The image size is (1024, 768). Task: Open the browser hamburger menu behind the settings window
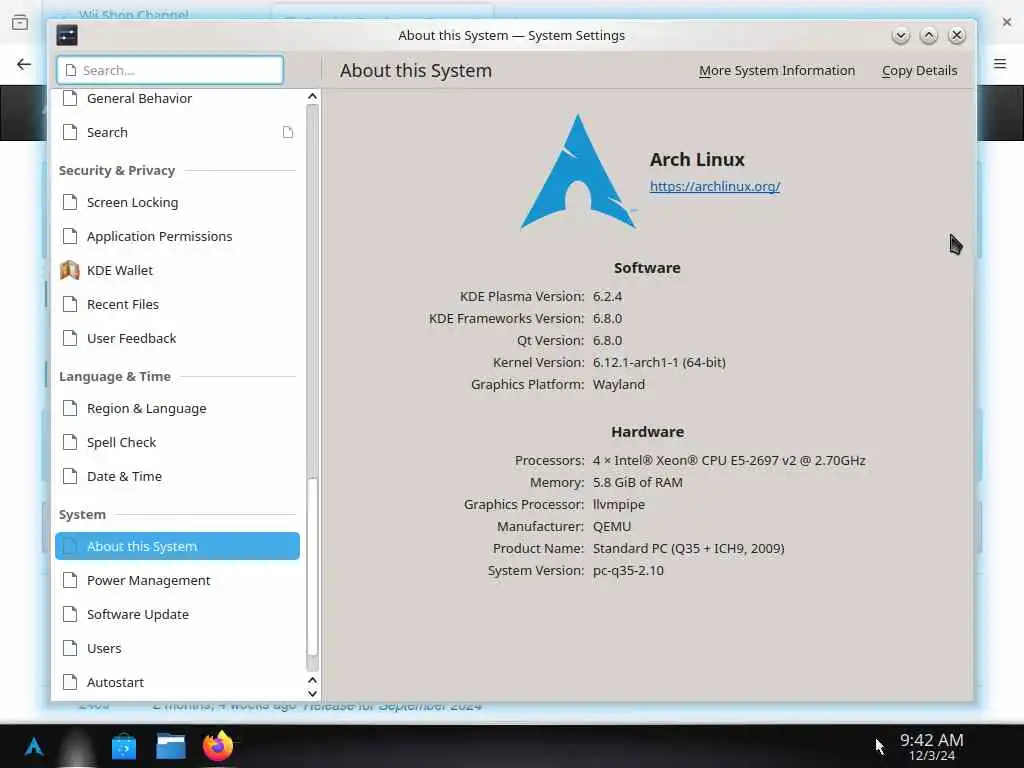point(1000,63)
